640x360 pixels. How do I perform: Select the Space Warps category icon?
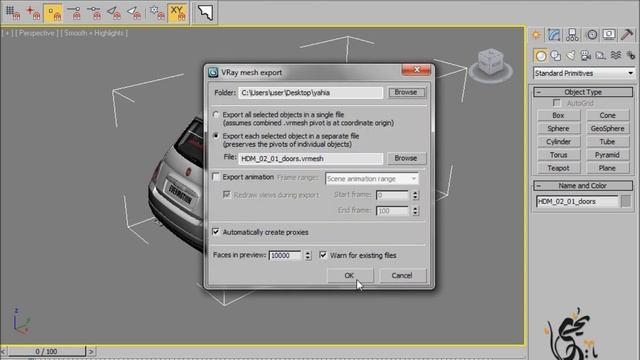(x=616, y=56)
